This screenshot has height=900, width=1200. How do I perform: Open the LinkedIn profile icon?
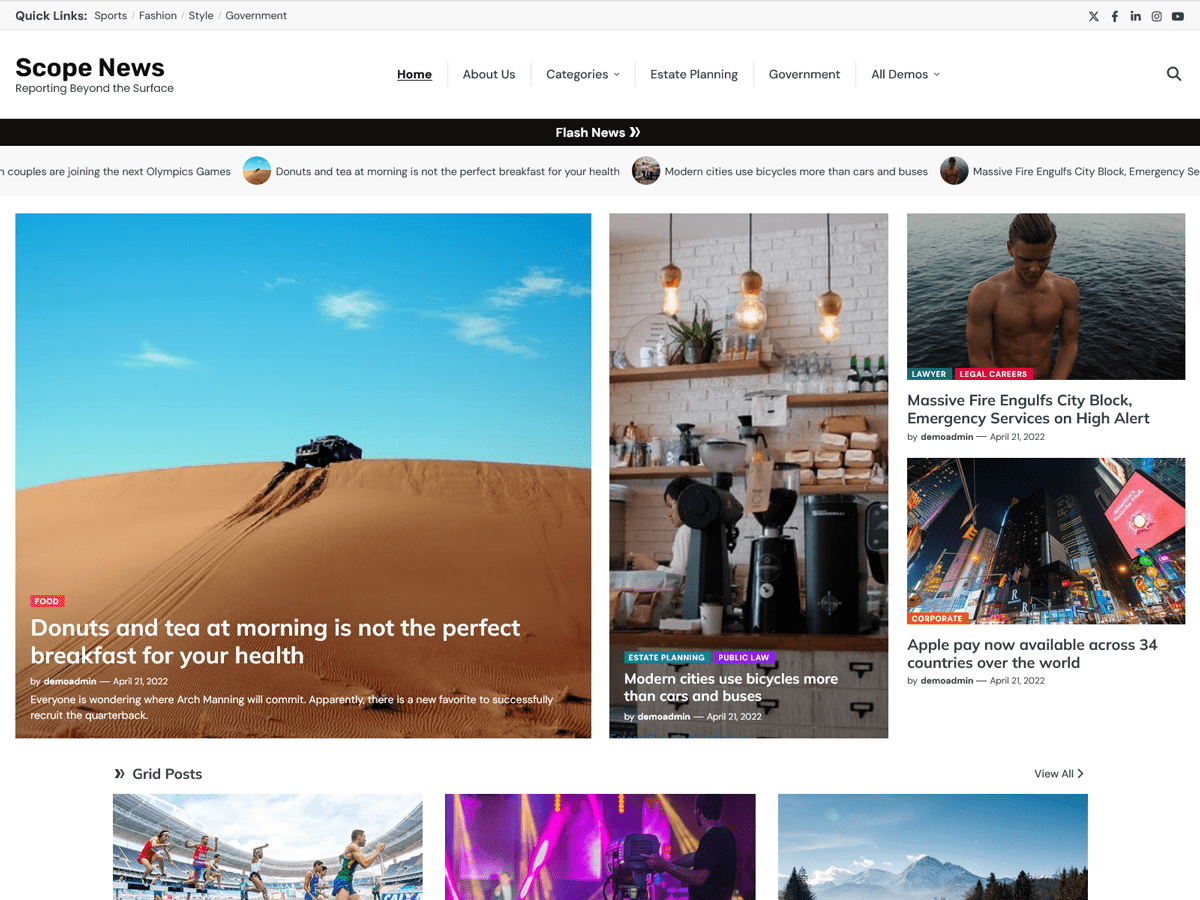1135,16
